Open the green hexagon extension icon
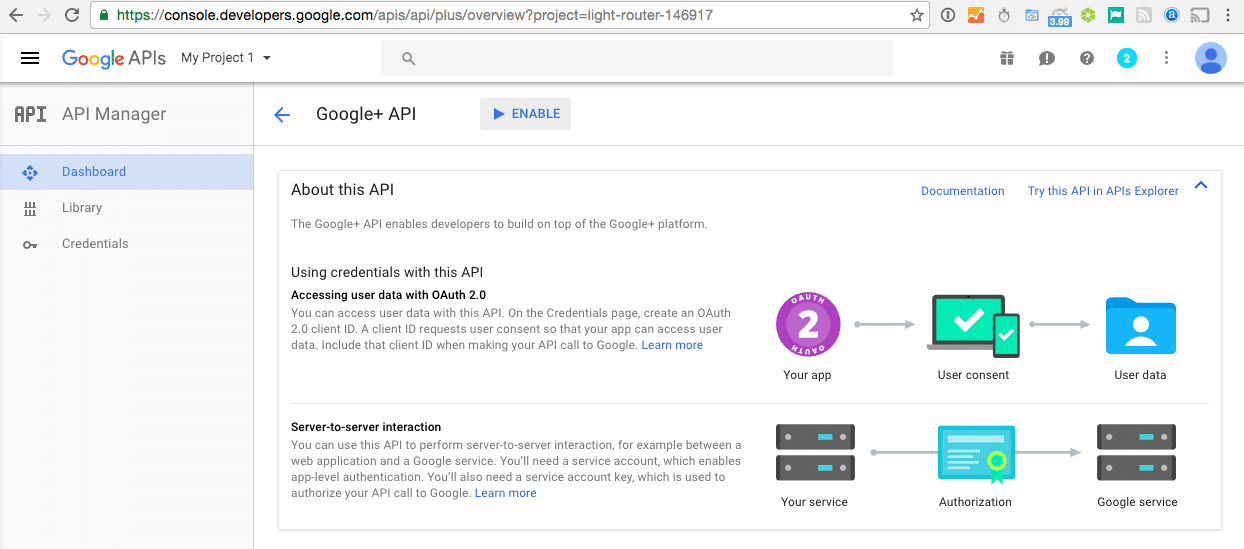The image size is (1244, 549). click(1088, 15)
